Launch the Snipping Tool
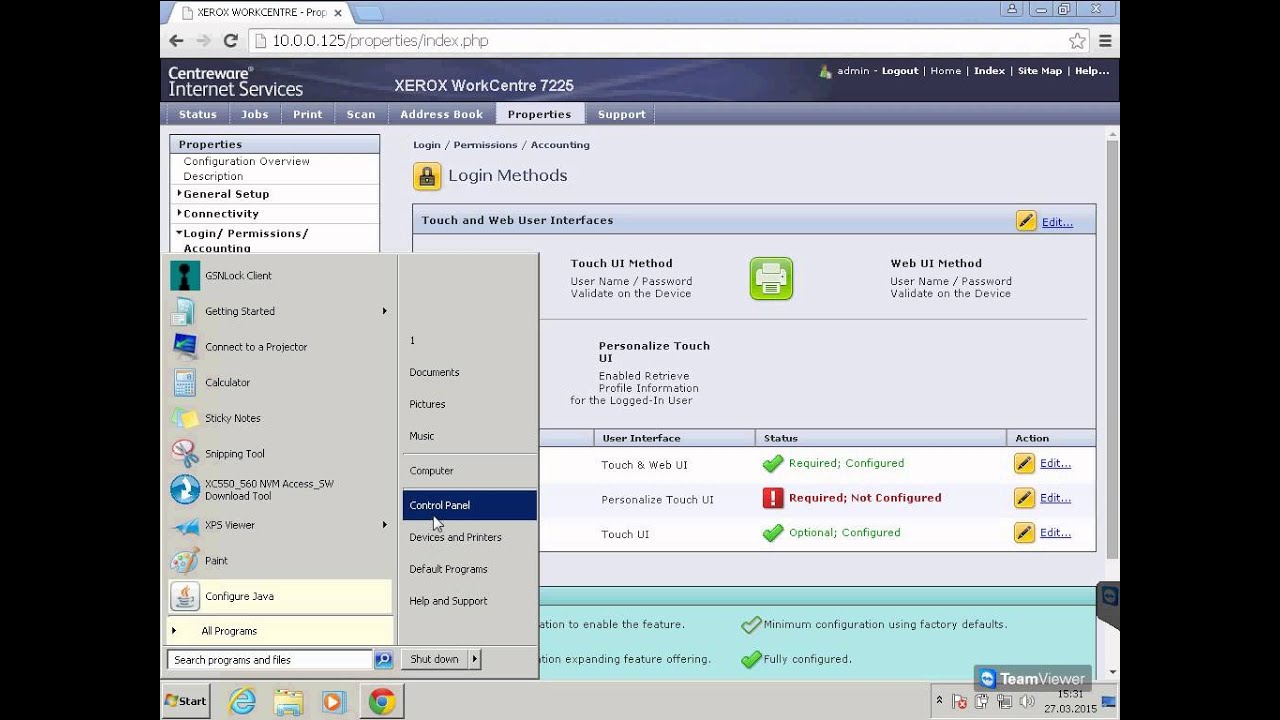 pyautogui.click(x=280, y=454)
